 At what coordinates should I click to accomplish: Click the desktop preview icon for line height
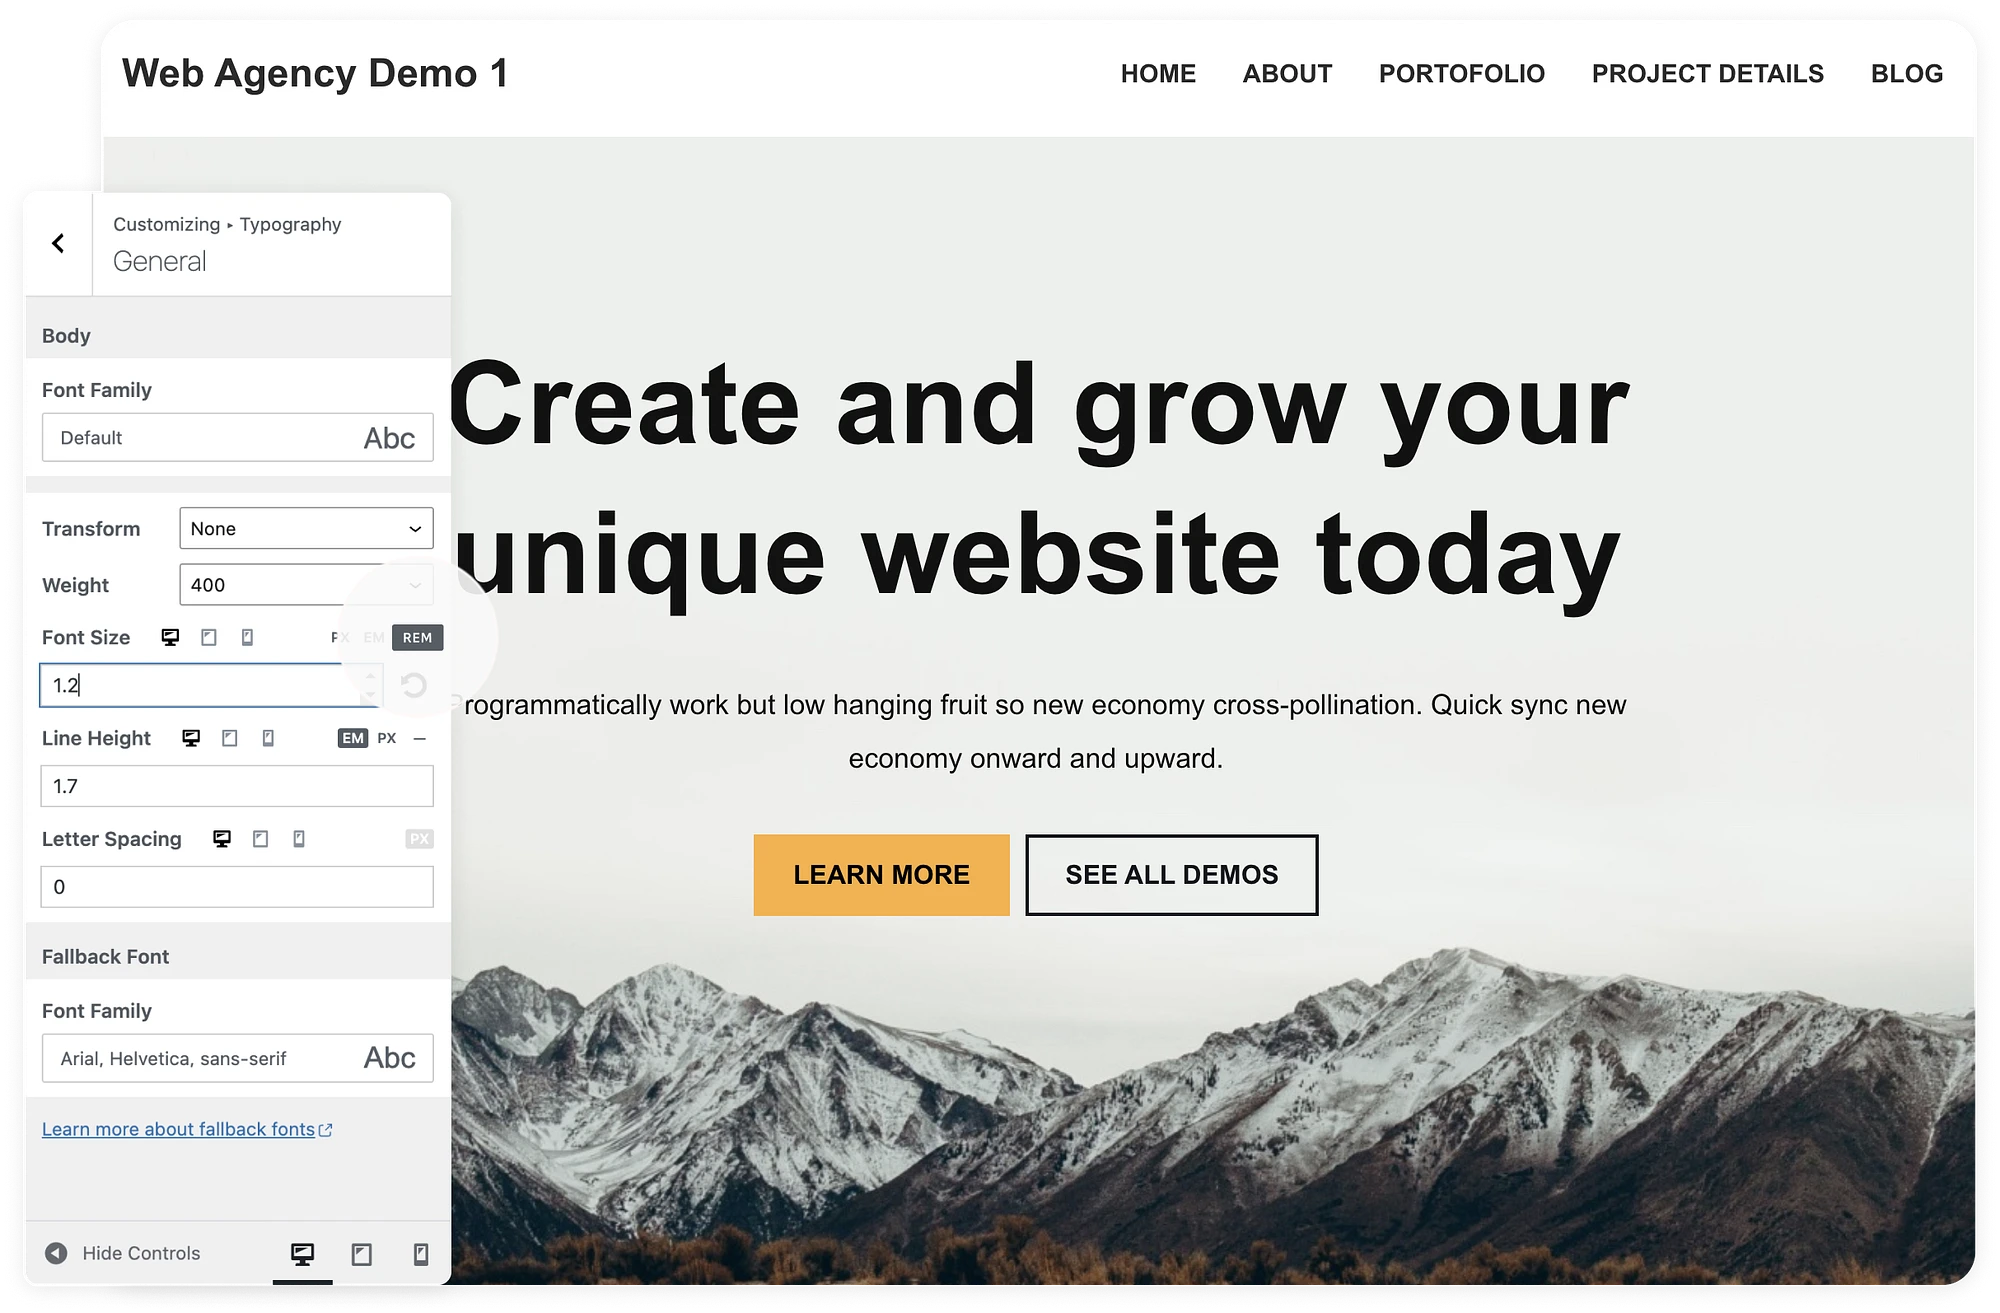click(x=190, y=737)
